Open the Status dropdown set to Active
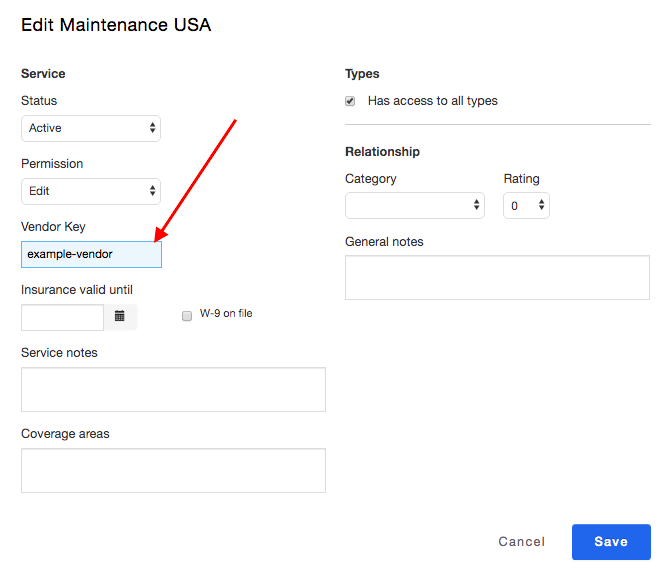 90,128
